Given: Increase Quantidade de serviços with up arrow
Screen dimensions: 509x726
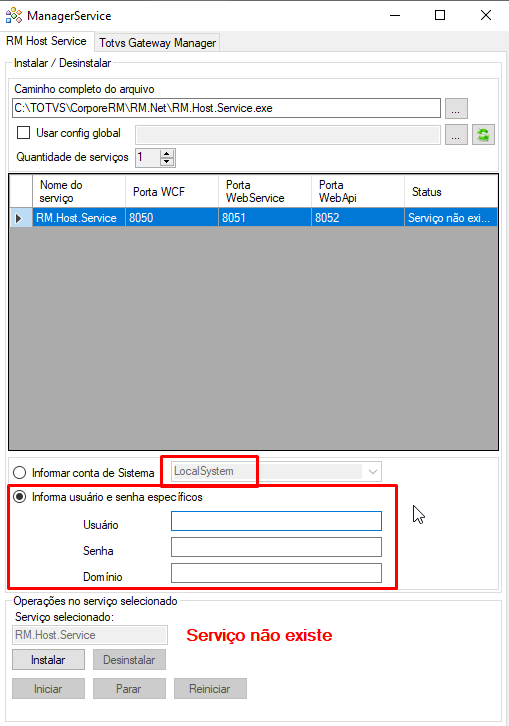Looking at the screenshot, I should (x=167, y=153).
